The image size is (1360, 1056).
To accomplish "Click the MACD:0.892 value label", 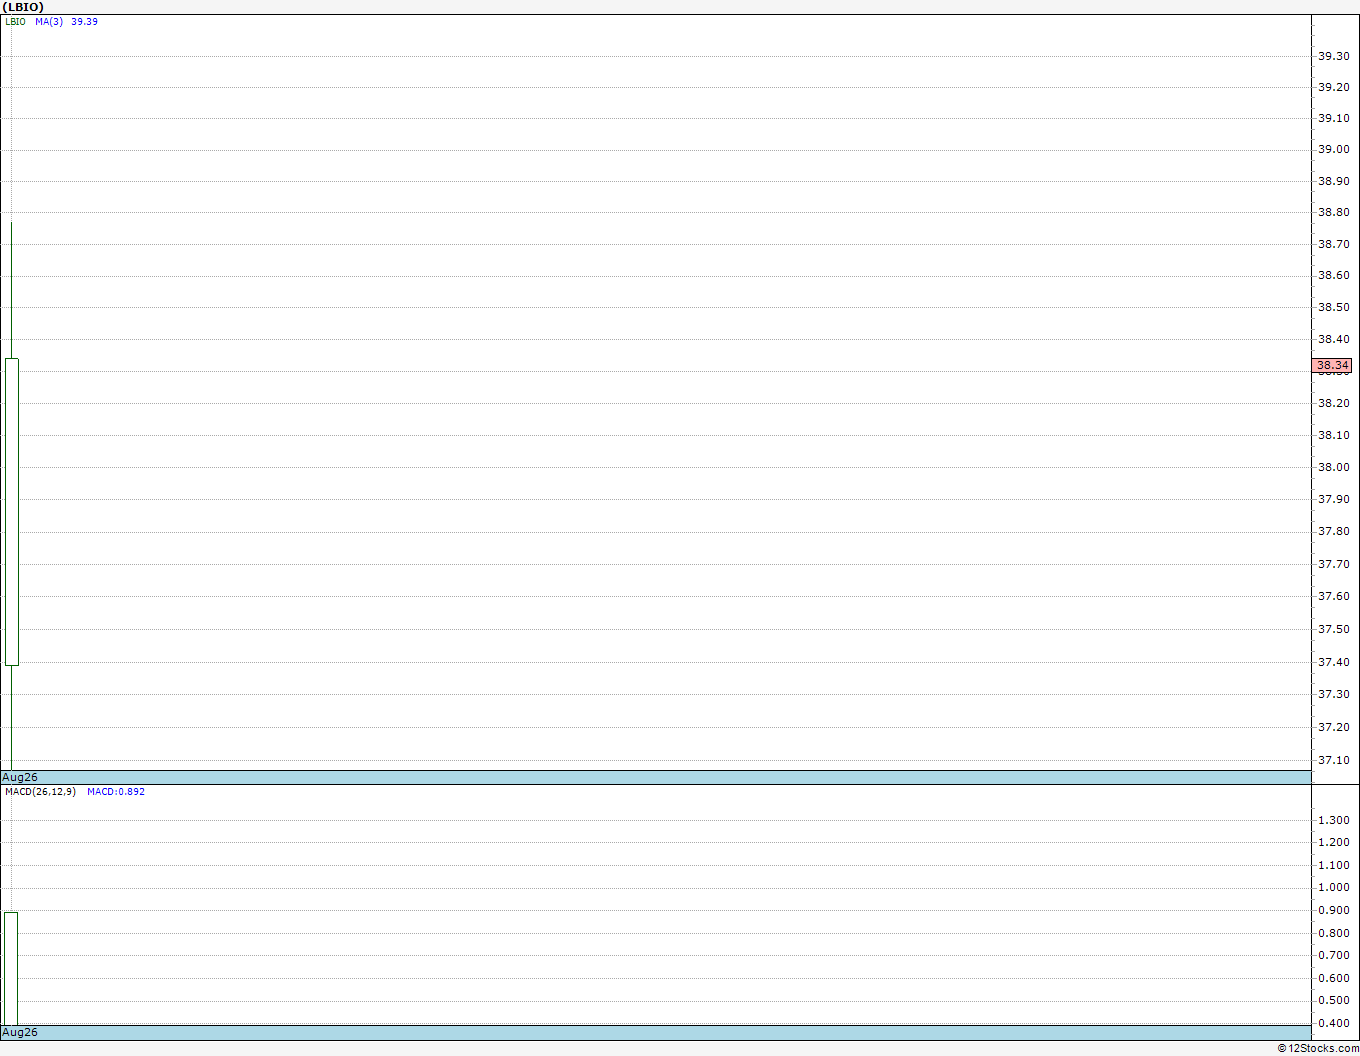I will click(x=116, y=791).
